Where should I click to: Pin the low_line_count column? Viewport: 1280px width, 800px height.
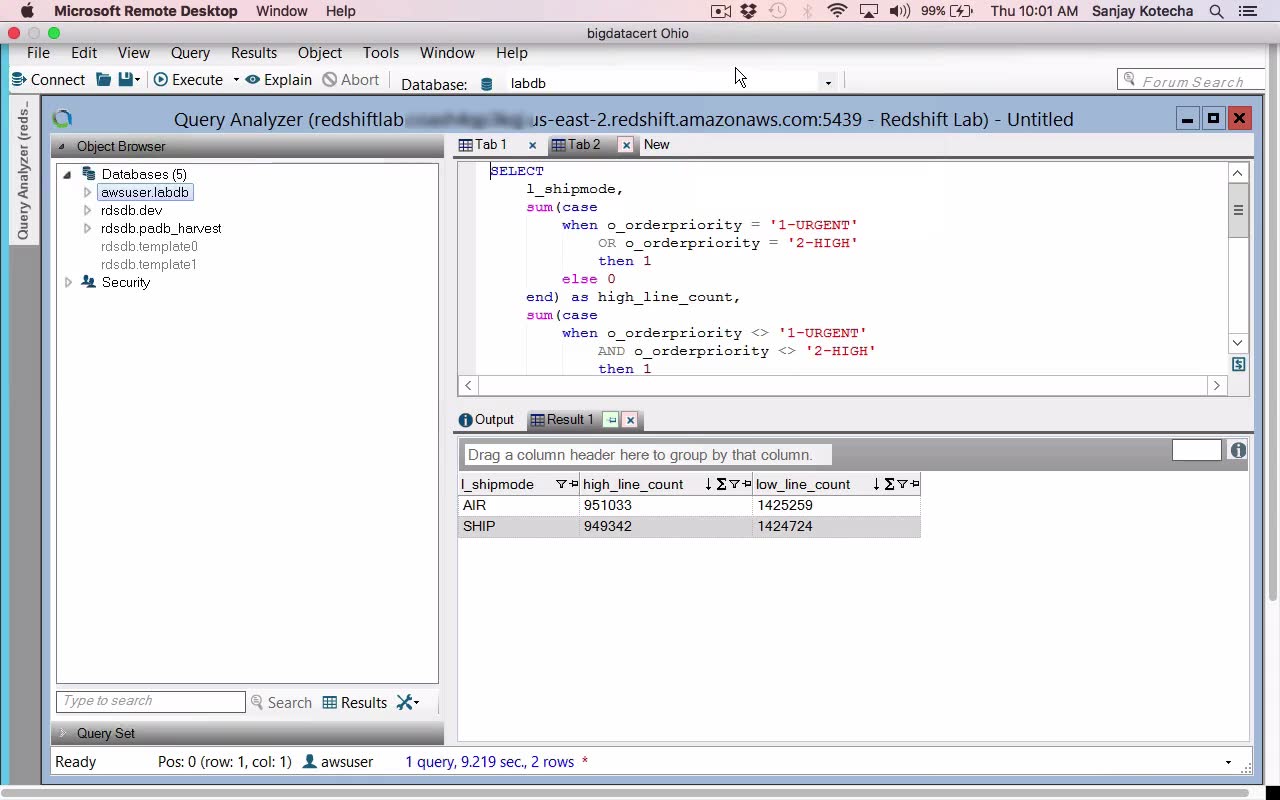(x=915, y=485)
